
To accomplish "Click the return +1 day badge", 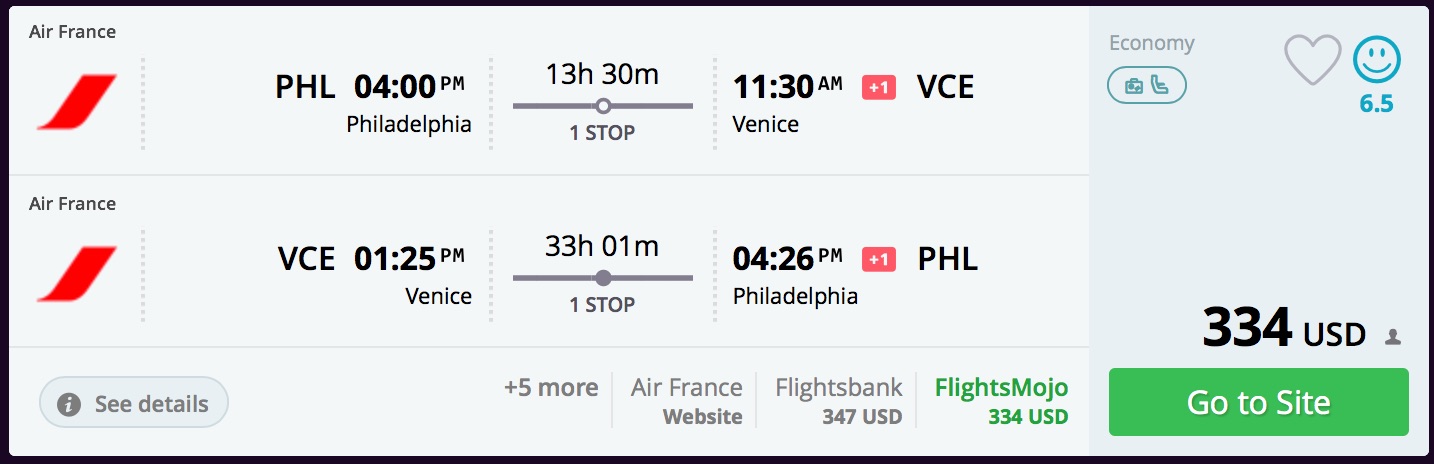I will point(879,260).
